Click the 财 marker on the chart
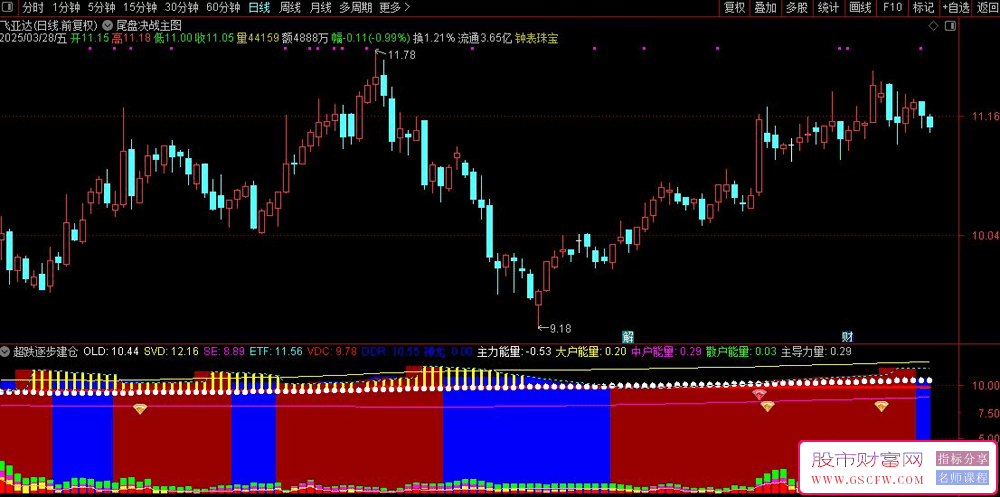 846,337
